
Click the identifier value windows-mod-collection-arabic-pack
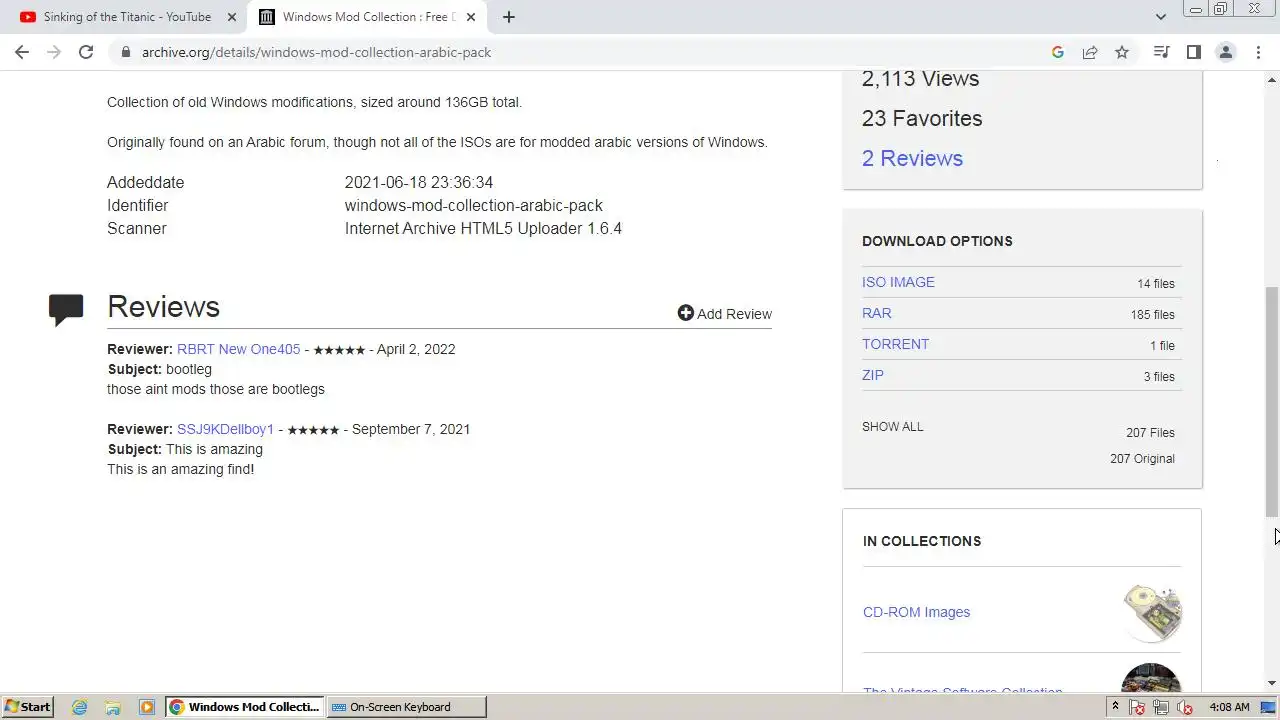[474, 205]
